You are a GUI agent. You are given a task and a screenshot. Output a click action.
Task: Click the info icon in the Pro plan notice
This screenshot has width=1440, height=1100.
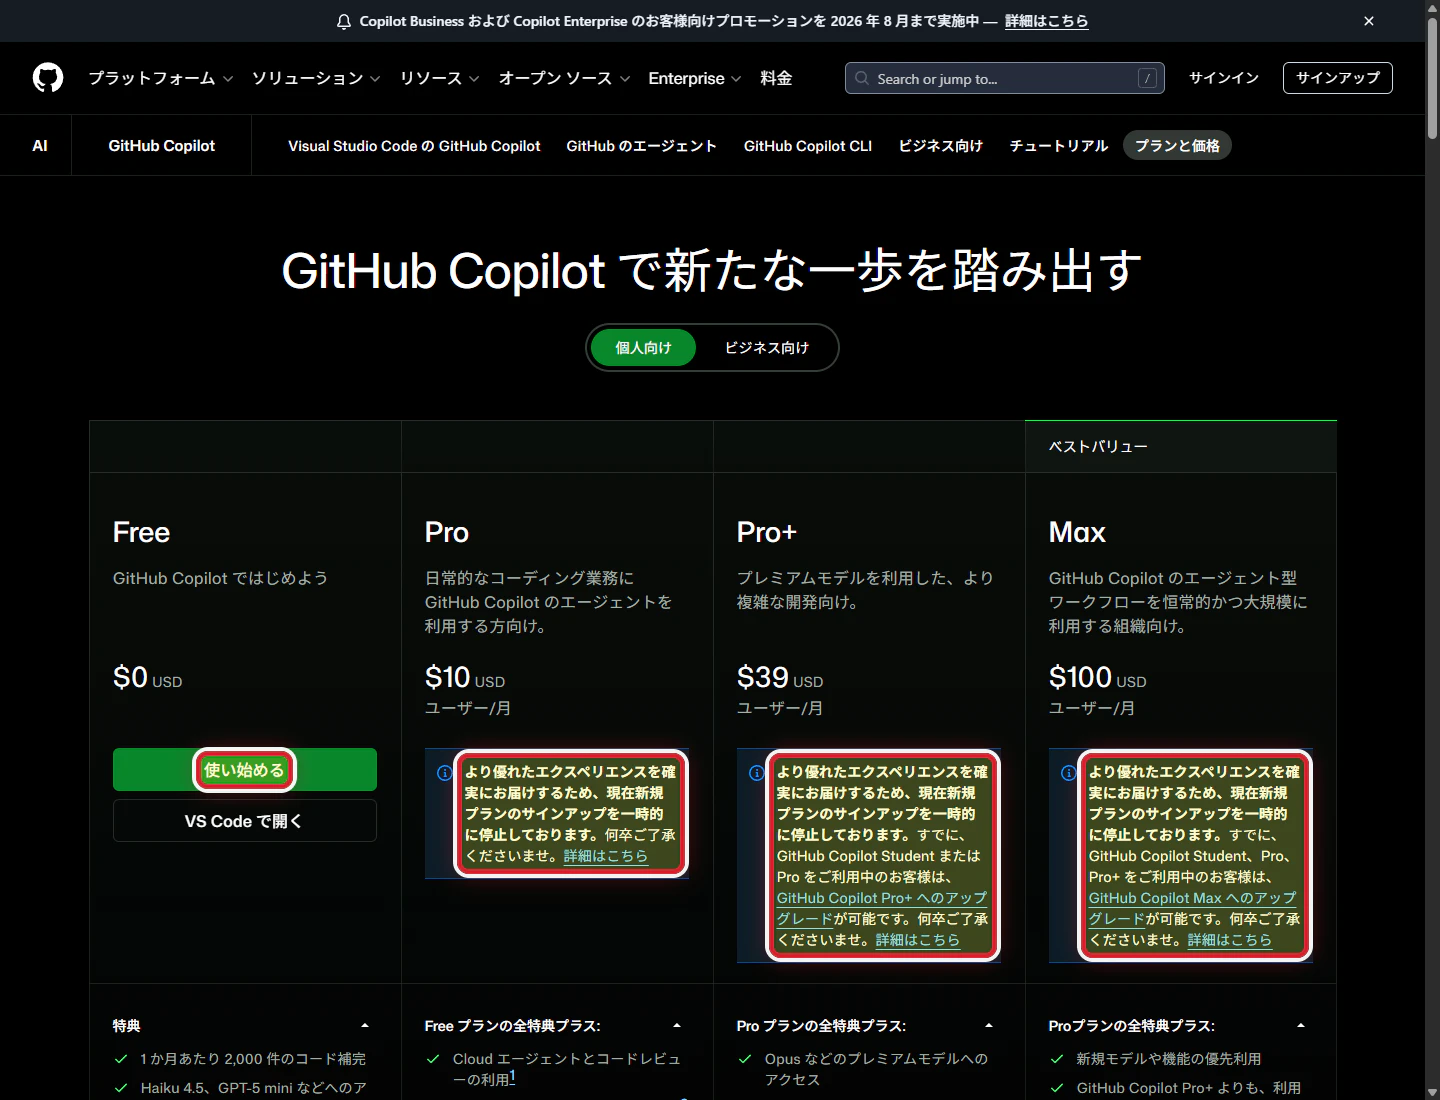(x=444, y=773)
